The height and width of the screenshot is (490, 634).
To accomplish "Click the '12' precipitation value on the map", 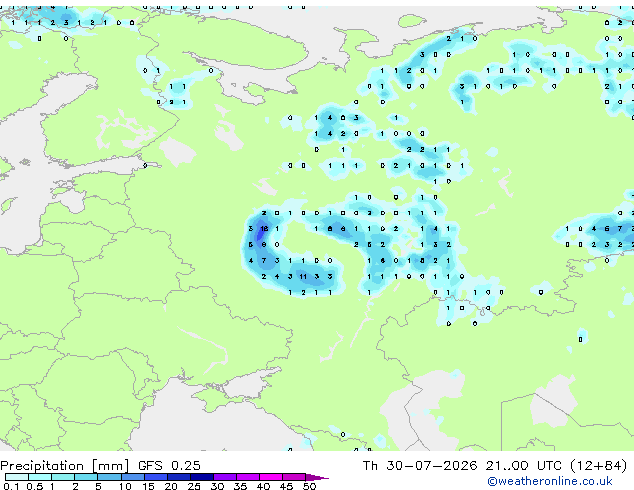I will coord(264,229).
